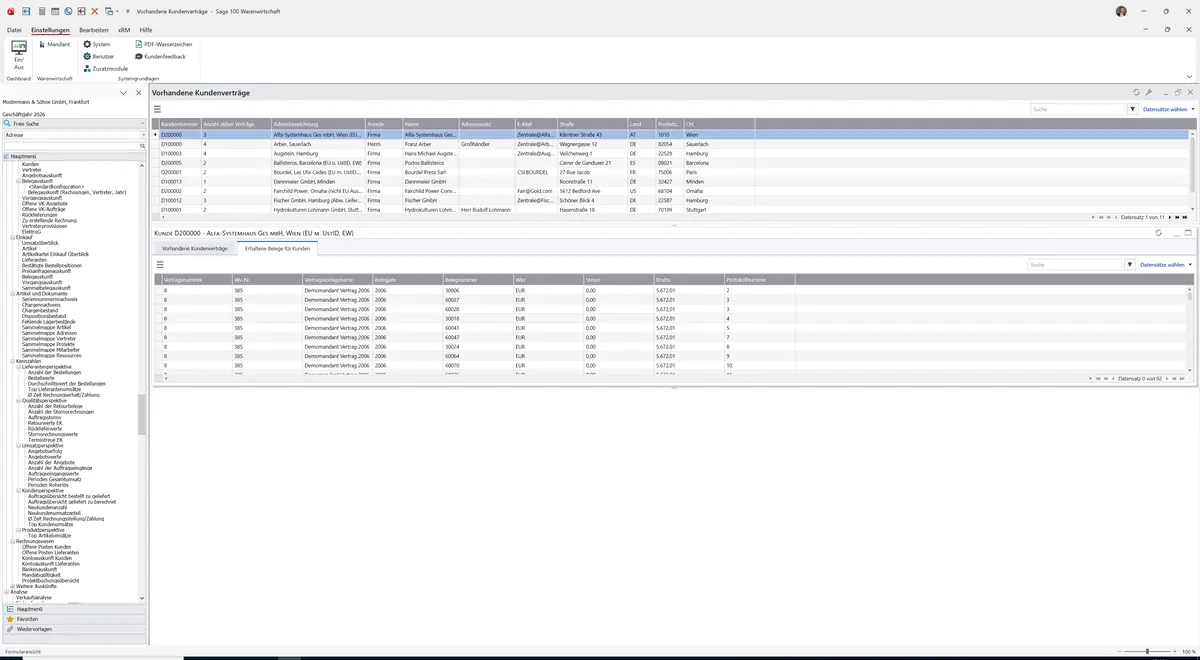Click the calendar icon in quick access toolbar

point(54,11)
